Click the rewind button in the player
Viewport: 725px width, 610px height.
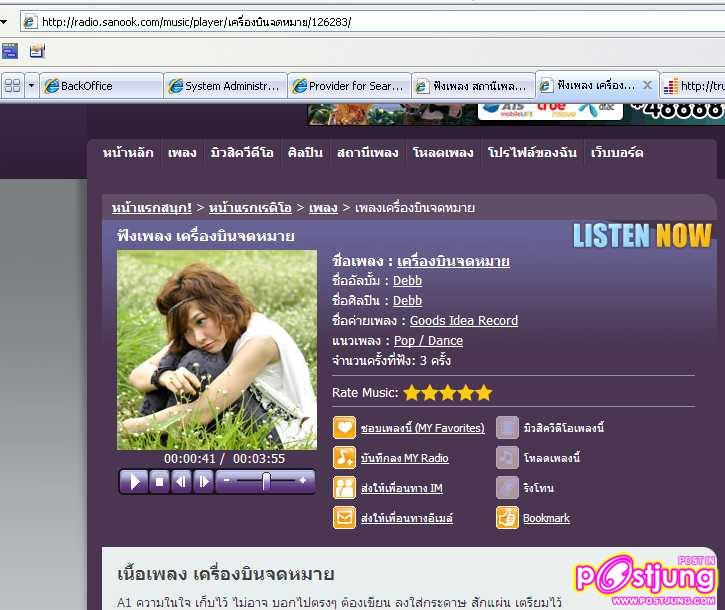181,482
